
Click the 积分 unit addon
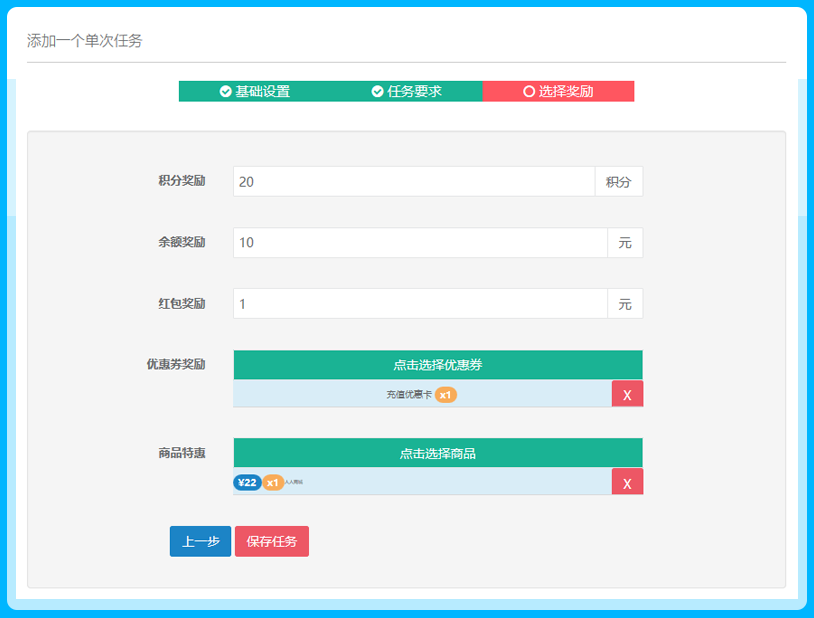tap(618, 182)
